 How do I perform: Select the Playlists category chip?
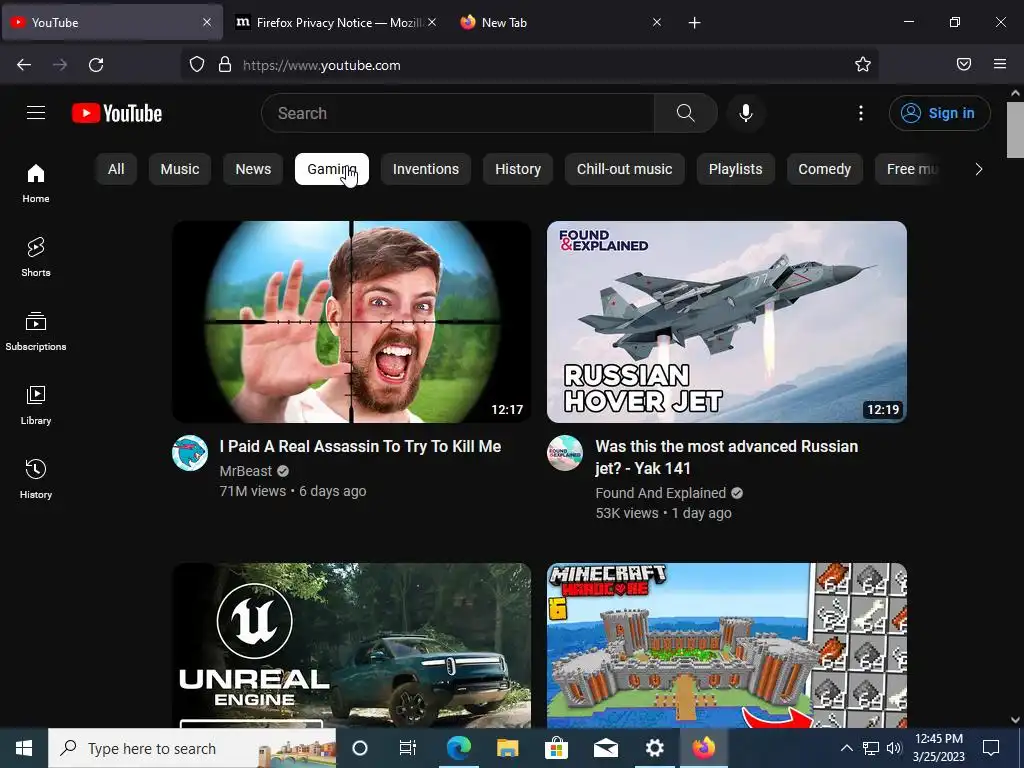pos(736,169)
